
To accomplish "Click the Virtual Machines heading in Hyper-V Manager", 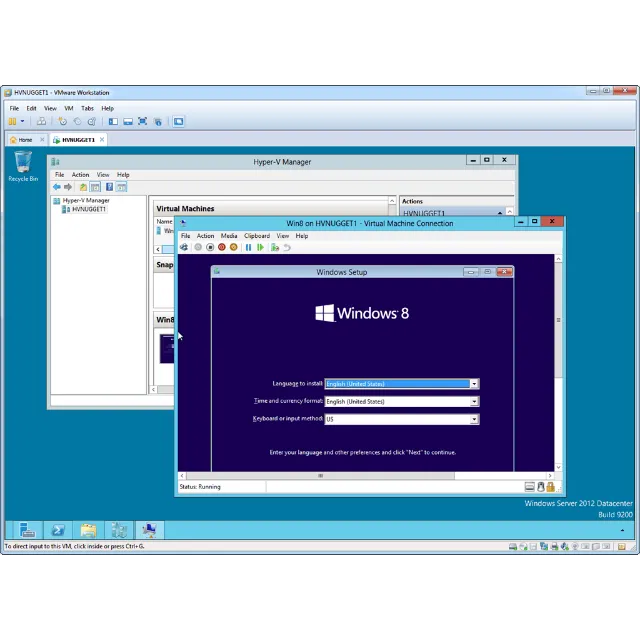I will coord(185,209).
